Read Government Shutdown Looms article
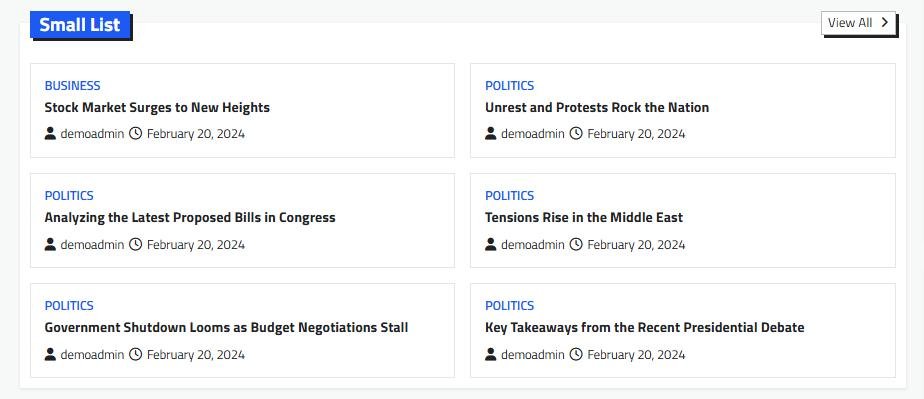 click(226, 328)
